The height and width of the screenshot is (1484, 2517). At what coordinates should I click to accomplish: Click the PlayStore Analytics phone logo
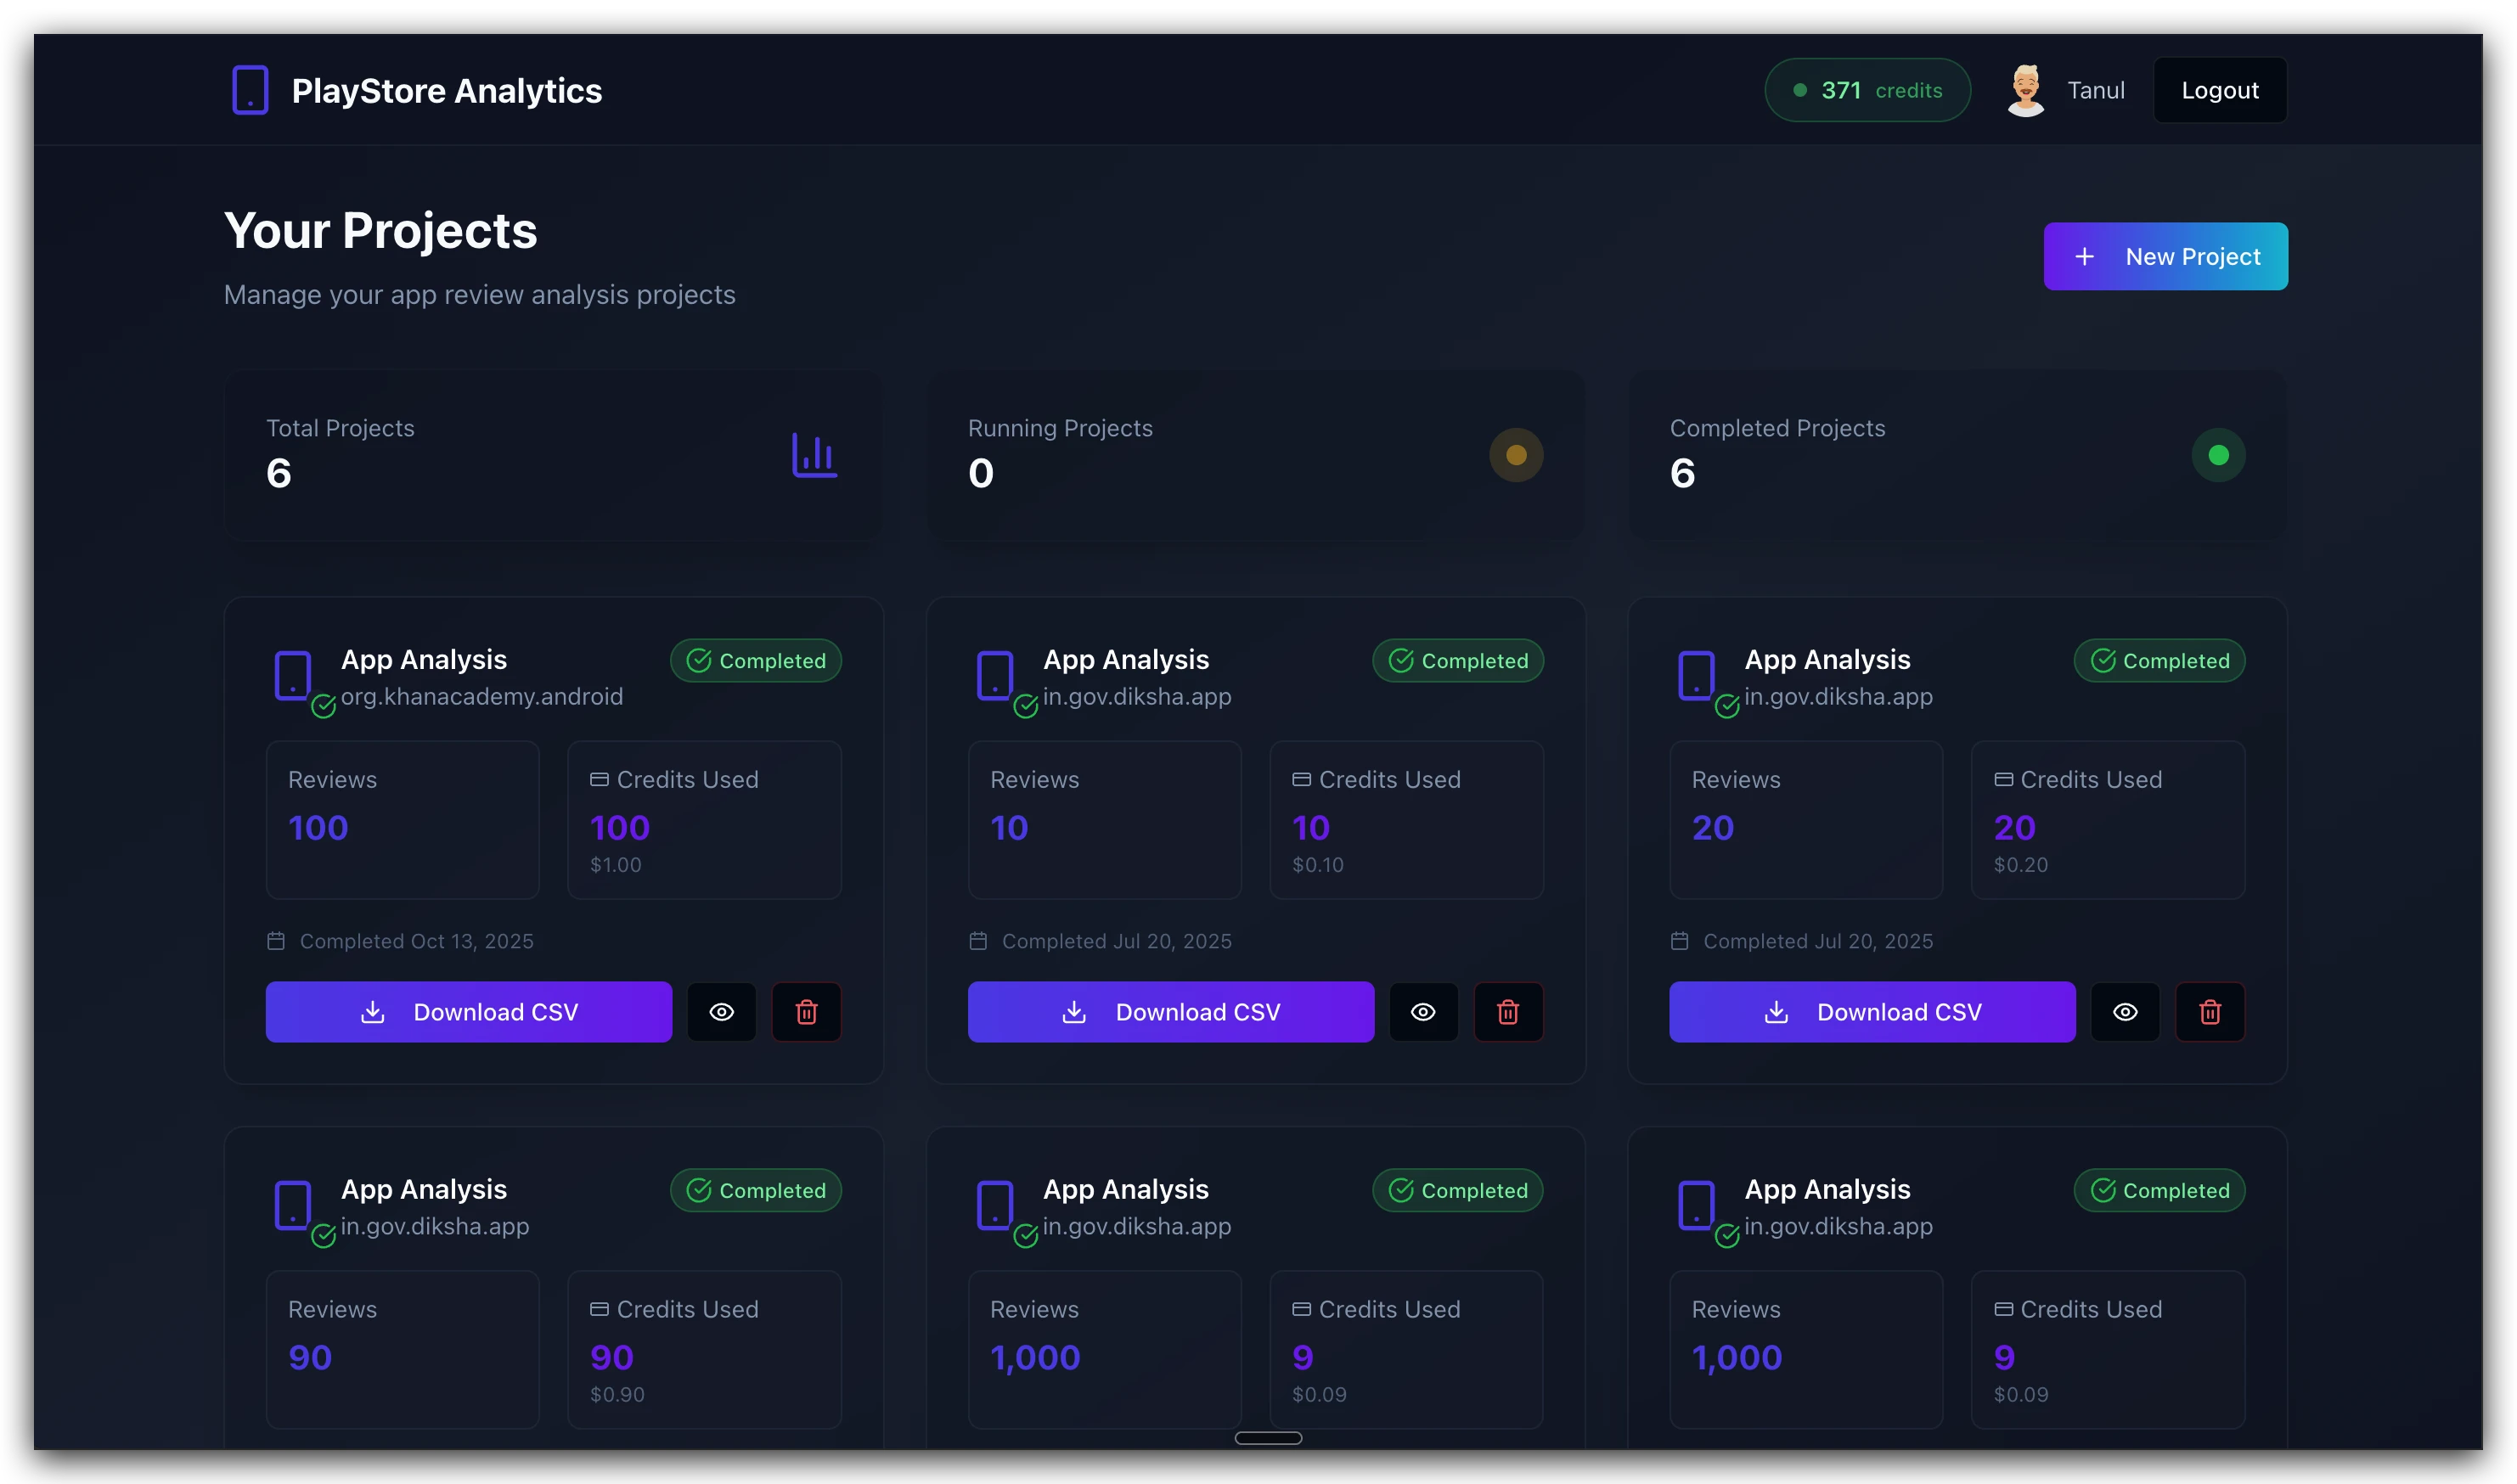click(x=249, y=89)
